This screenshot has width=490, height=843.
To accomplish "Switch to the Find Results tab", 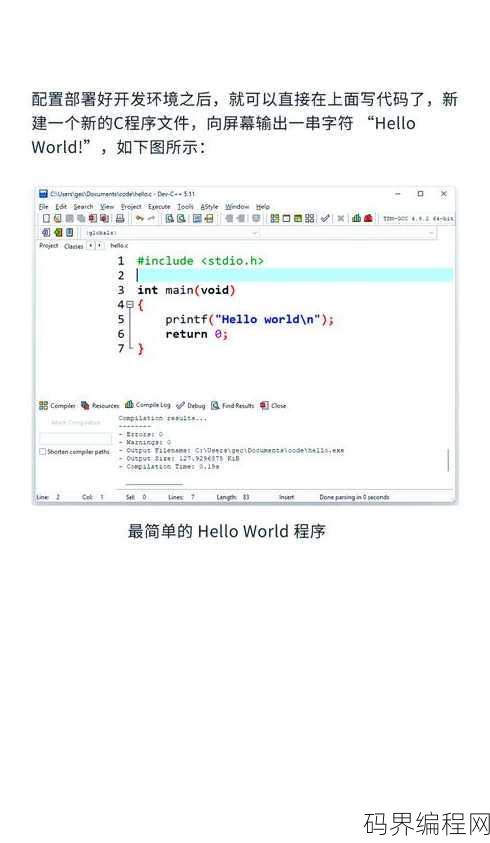I will pyautogui.click(x=233, y=405).
